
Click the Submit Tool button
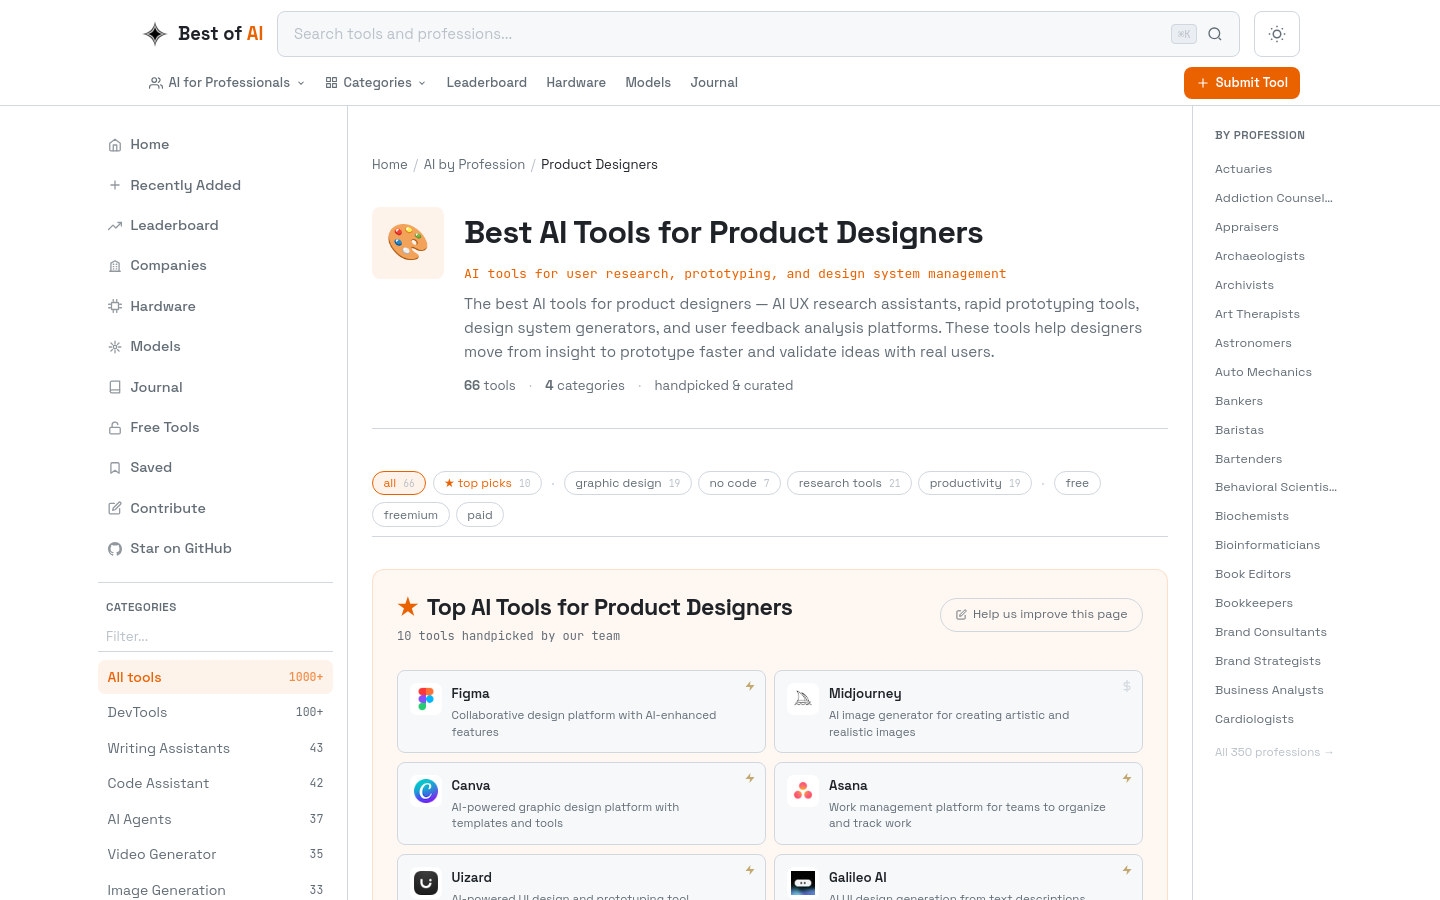(1242, 83)
